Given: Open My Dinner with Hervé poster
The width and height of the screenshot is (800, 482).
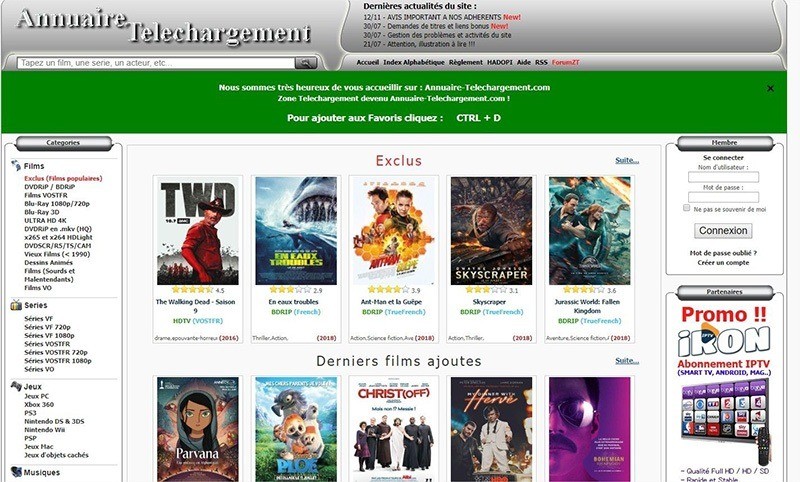Looking at the screenshot, I should [491, 429].
